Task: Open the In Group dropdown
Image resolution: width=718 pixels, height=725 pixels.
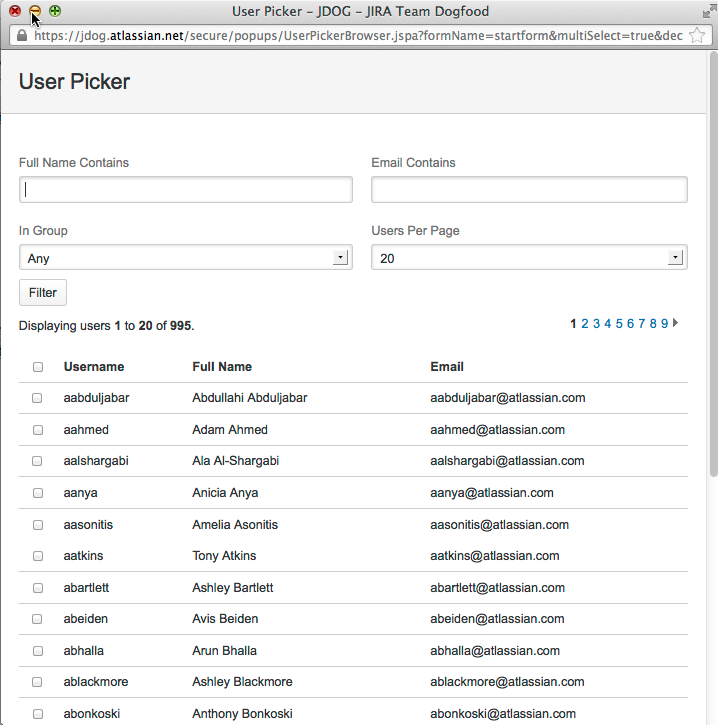Action: 185,258
